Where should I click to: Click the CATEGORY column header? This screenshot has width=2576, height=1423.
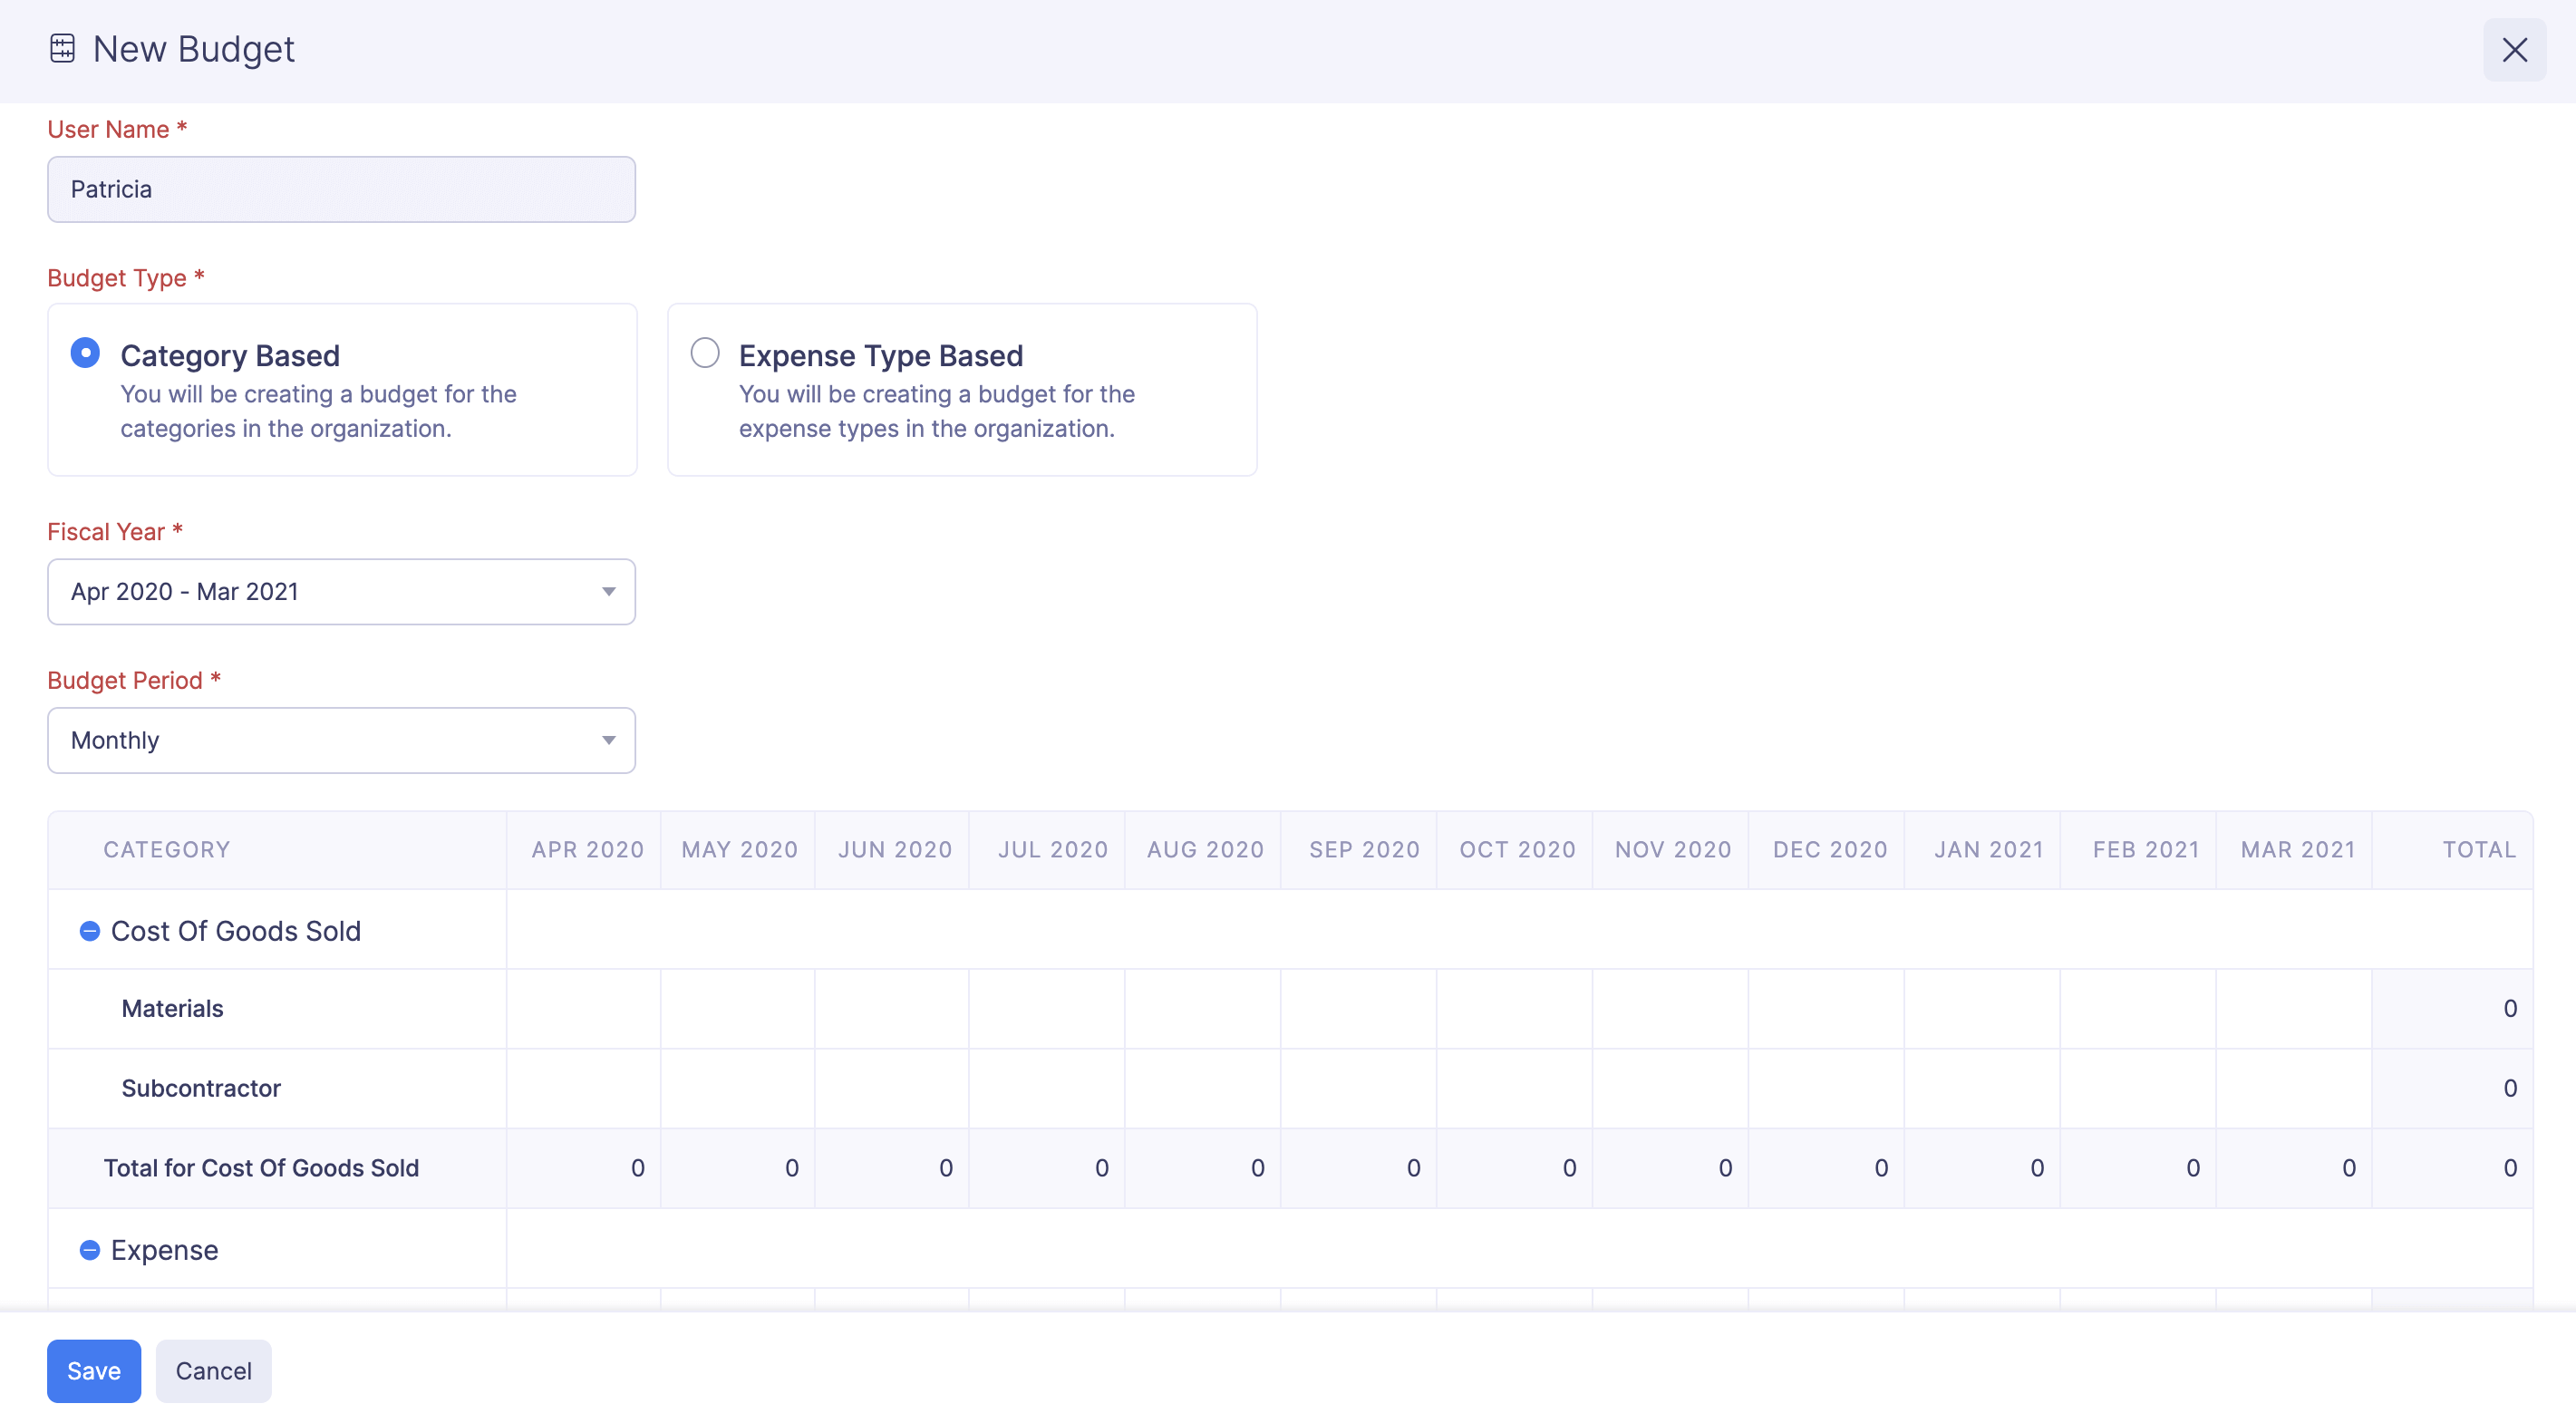(x=166, y=849)
